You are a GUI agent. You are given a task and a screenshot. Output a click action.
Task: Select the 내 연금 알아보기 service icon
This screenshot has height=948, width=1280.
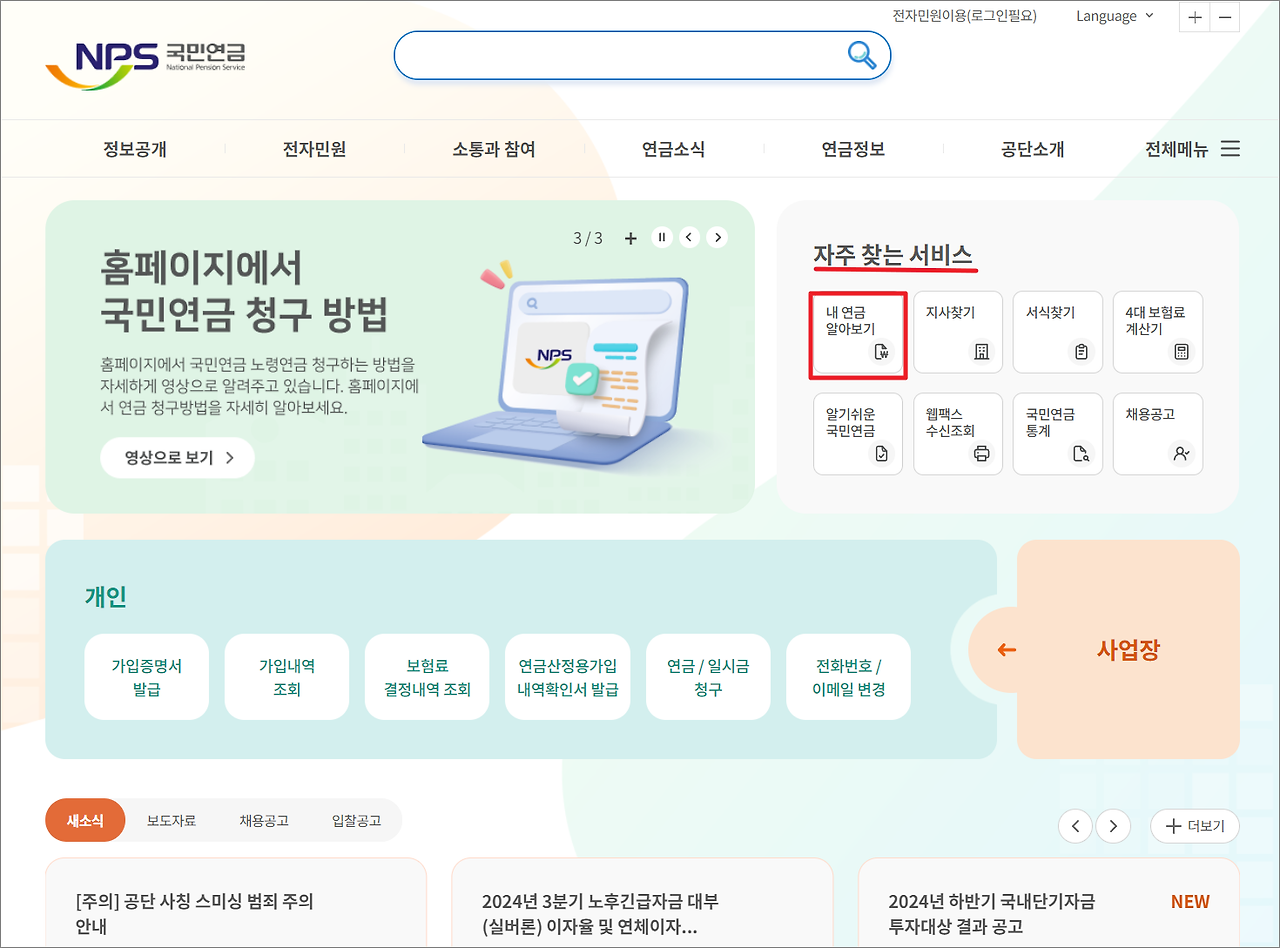[857, 332]
